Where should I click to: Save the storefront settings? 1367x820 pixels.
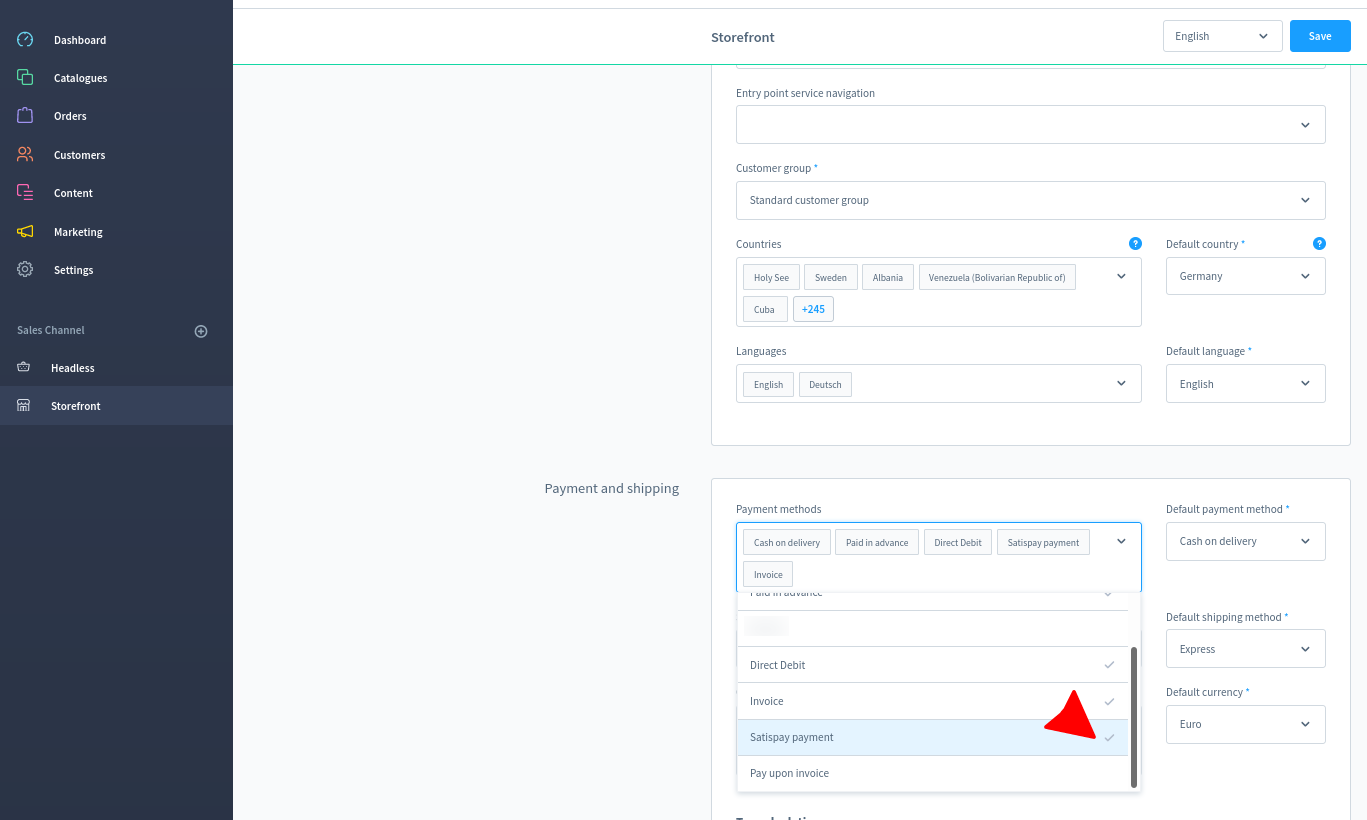(1320, 36)
